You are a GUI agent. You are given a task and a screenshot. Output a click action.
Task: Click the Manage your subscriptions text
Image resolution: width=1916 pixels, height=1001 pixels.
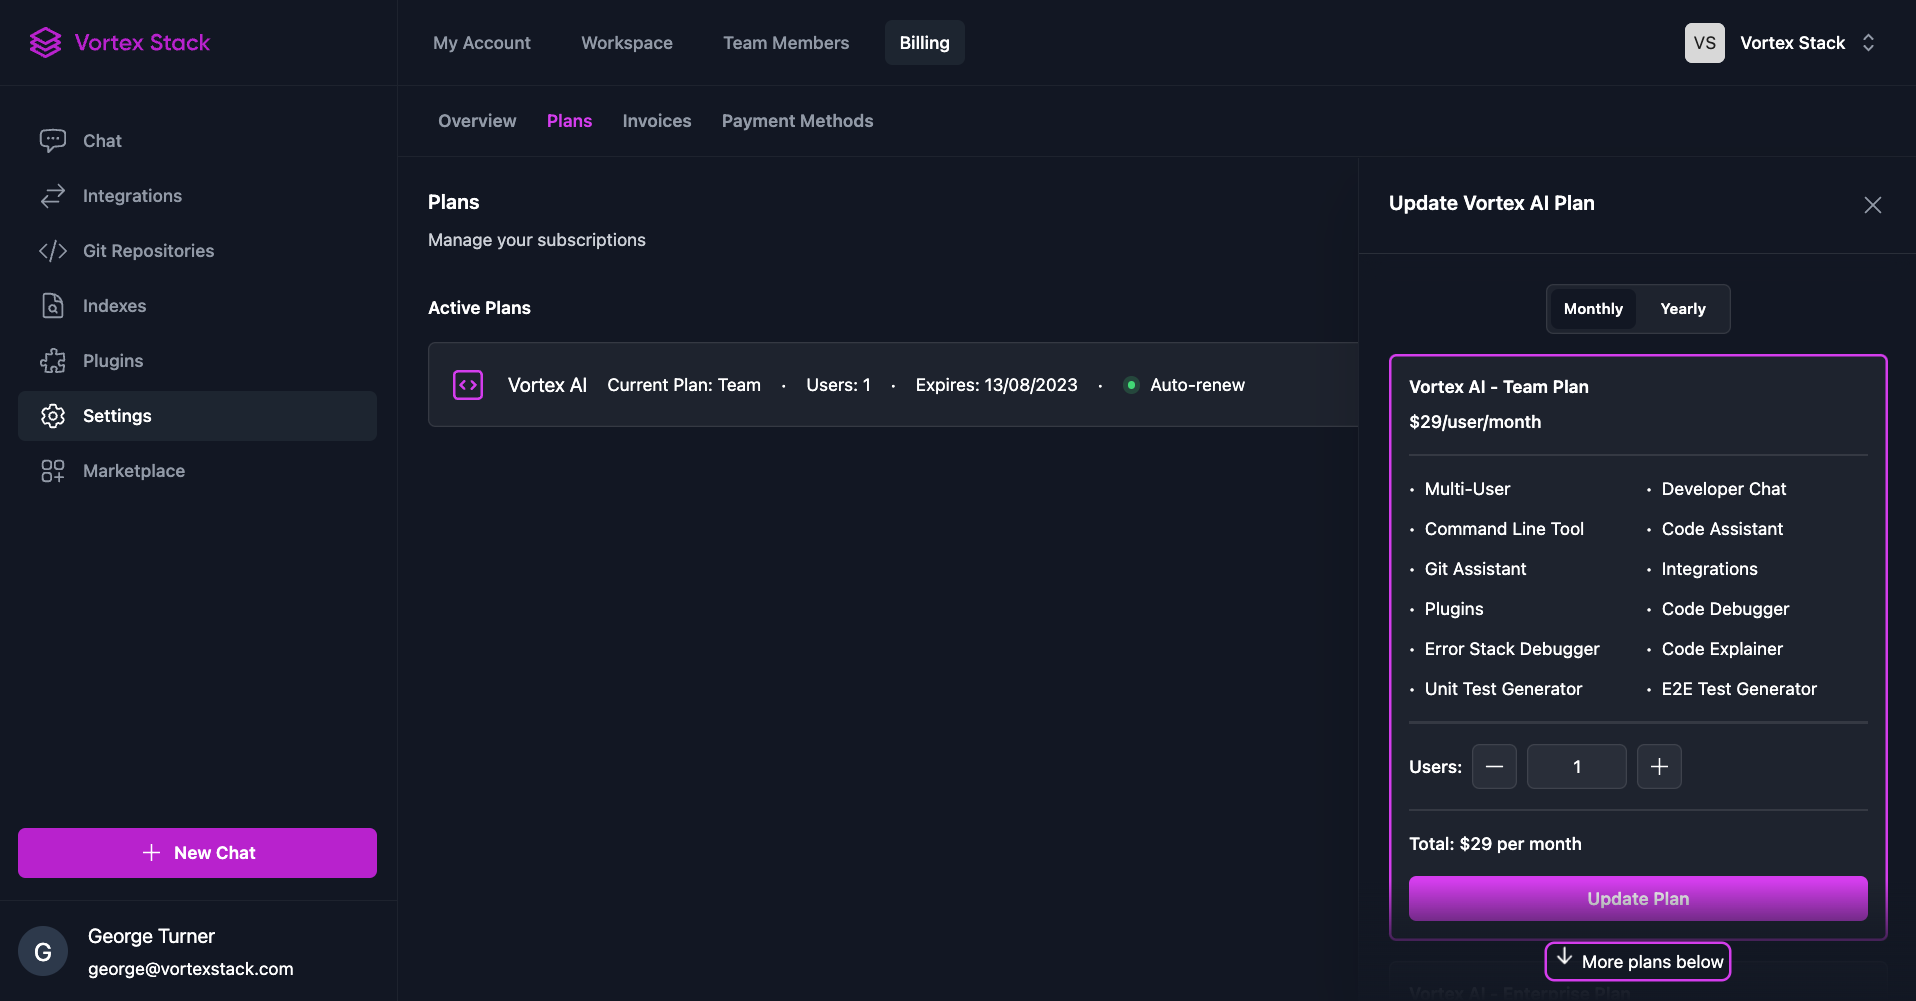[537, 240]
